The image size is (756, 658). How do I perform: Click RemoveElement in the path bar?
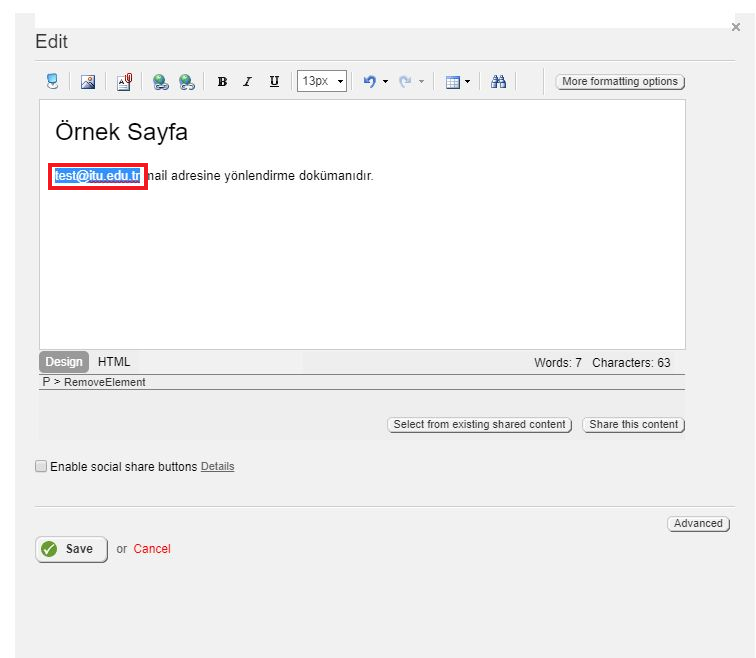tap(105, 382)
